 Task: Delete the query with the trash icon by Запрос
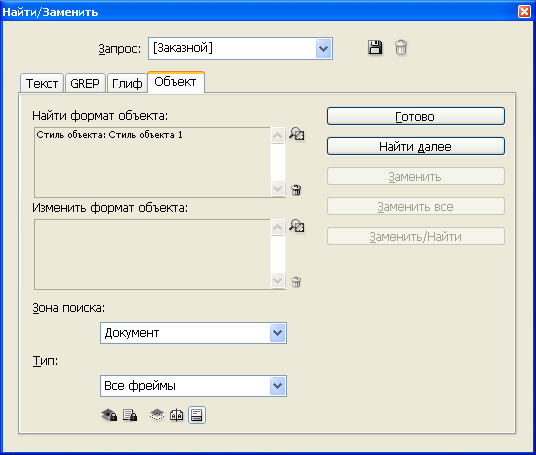coord(401,47)
